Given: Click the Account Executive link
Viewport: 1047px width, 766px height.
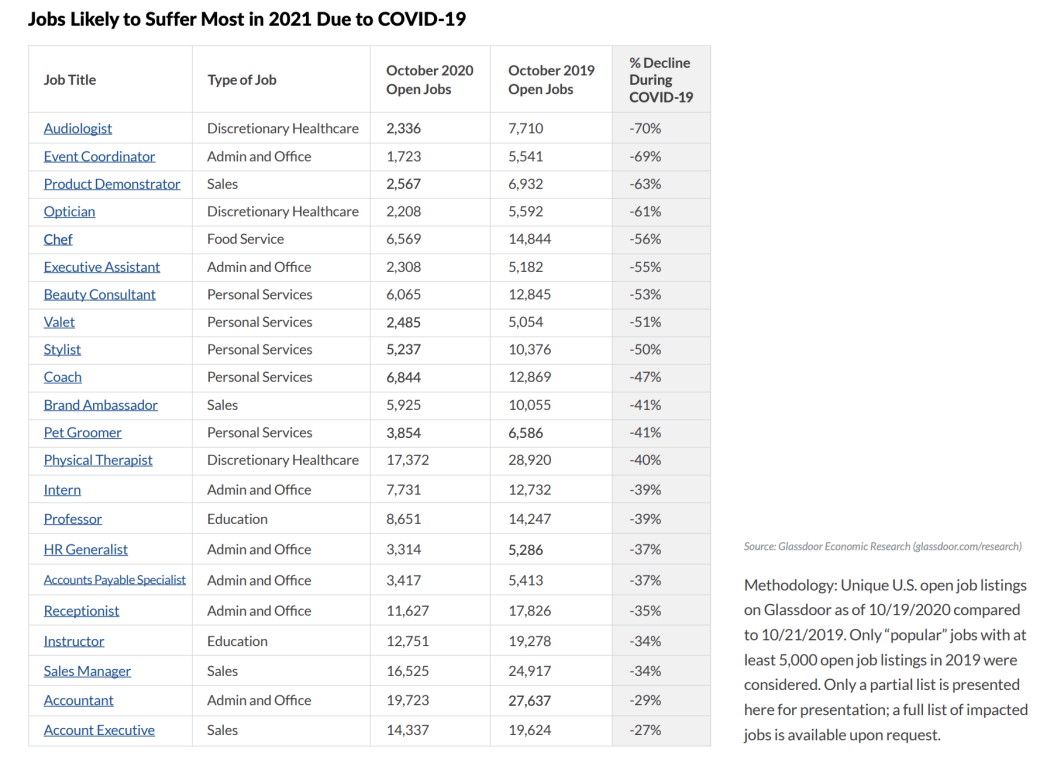Looking at the screenshot, I should pyautogui.click(x=99, y=730).
